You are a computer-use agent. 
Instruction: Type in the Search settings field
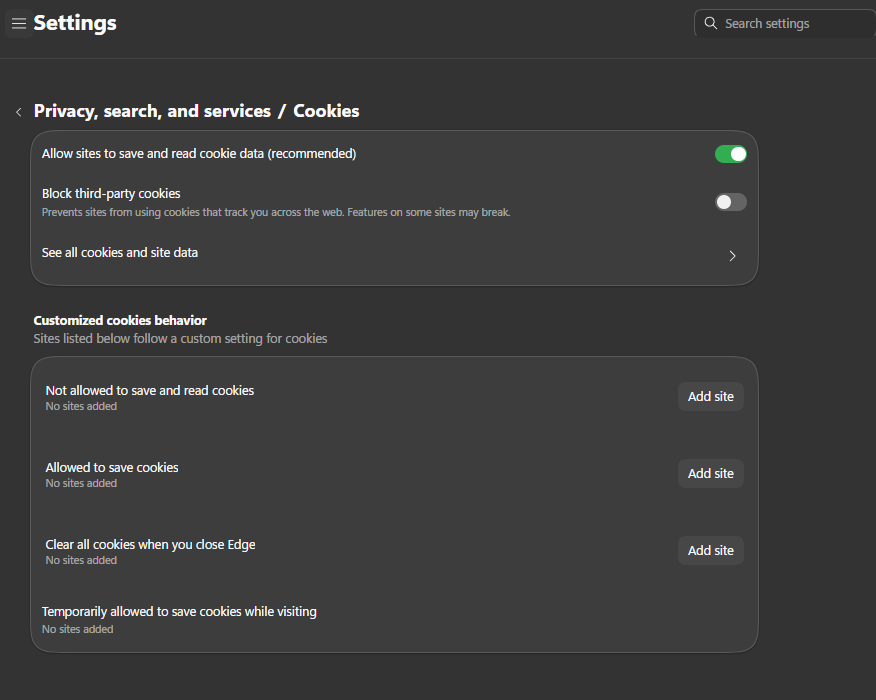tap(790, 23)
